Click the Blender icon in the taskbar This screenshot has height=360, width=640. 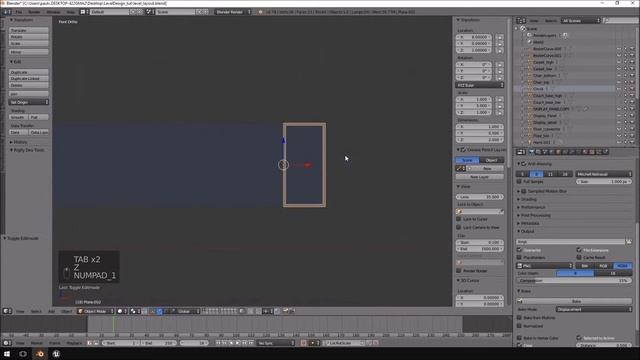point(40,354)
